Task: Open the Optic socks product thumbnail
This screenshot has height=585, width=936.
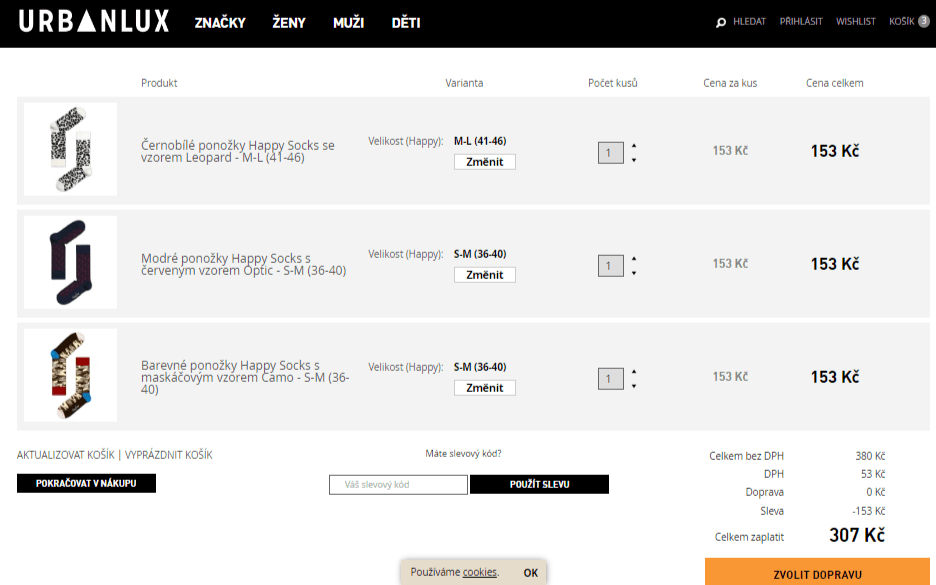Action: click(x=70, y=262)
